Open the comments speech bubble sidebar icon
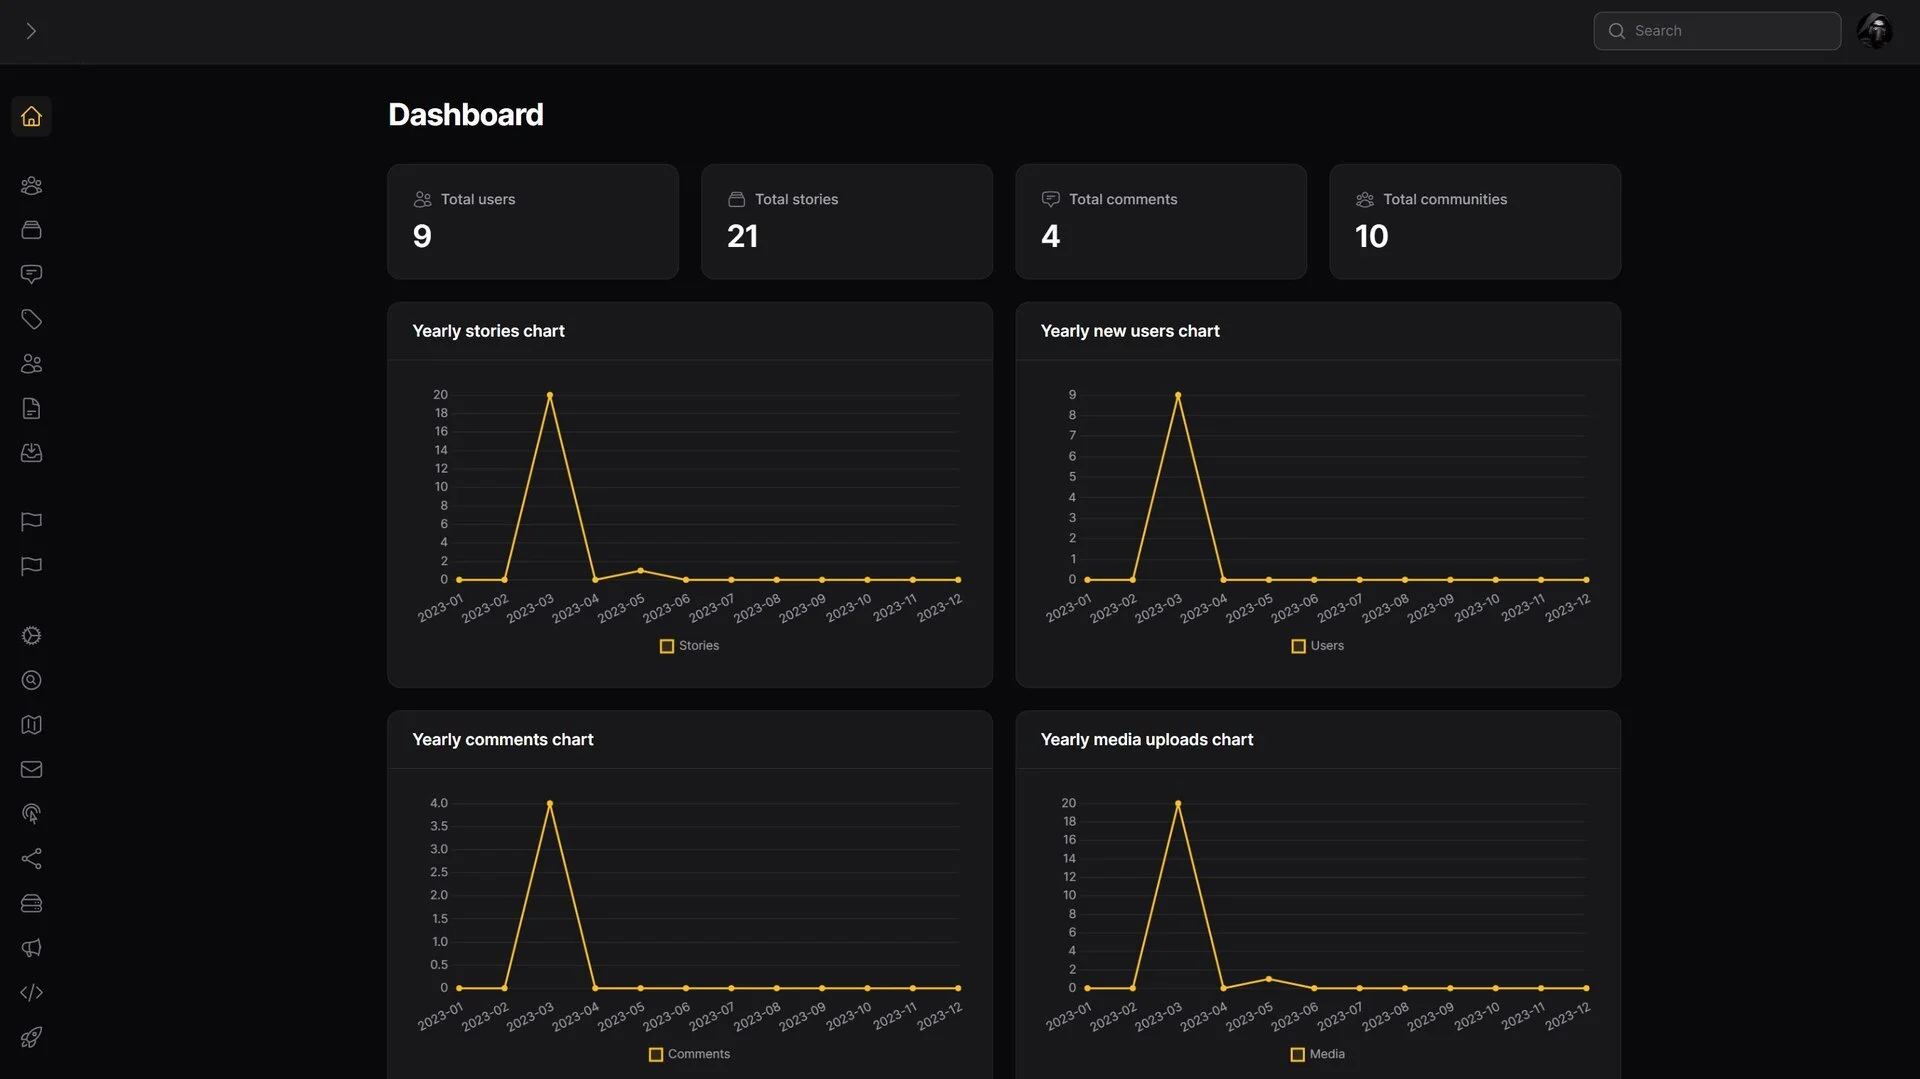The image size is (1920, 1079). point(31,274)
